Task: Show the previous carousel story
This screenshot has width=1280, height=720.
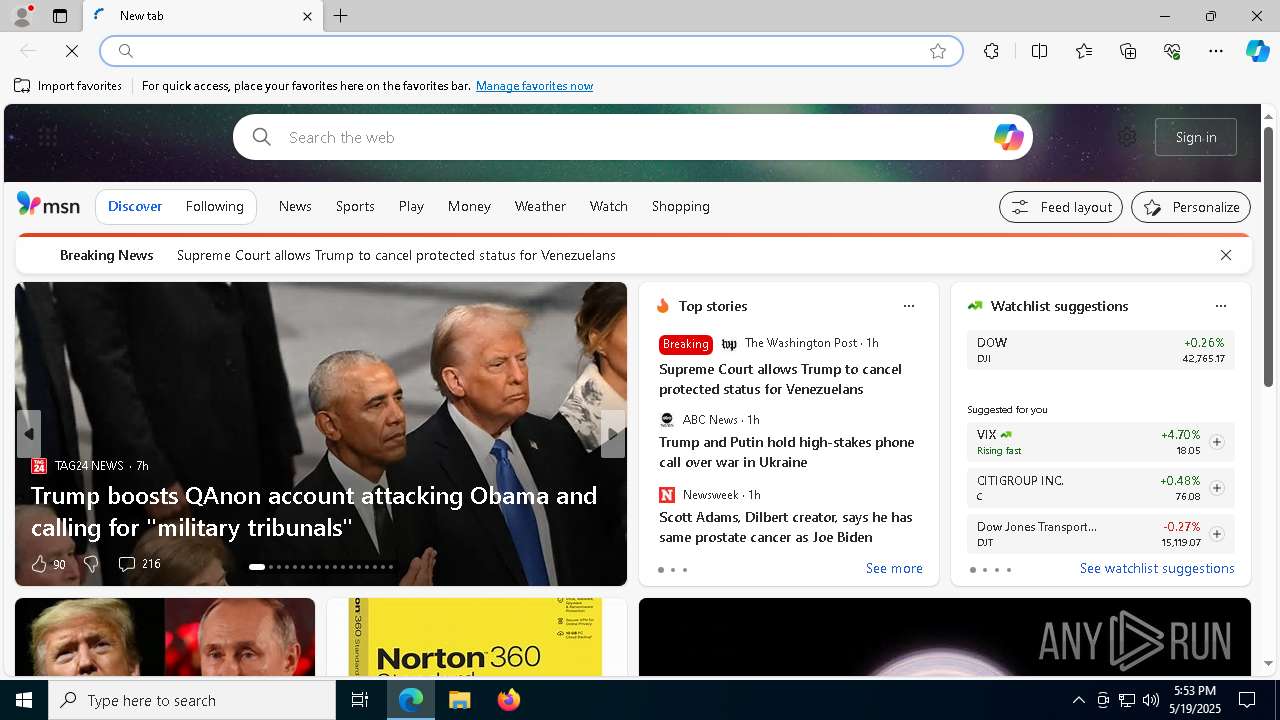Action: (28, 434)
